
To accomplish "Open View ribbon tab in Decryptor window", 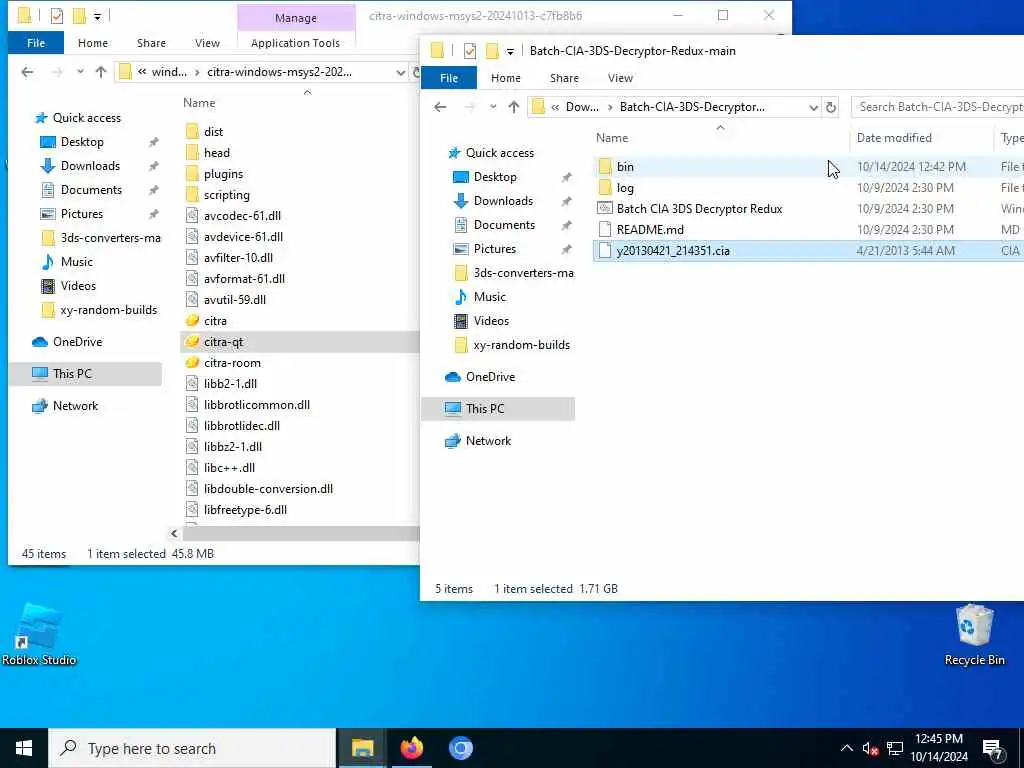I will pyautogui.click(x=620, y=78).
